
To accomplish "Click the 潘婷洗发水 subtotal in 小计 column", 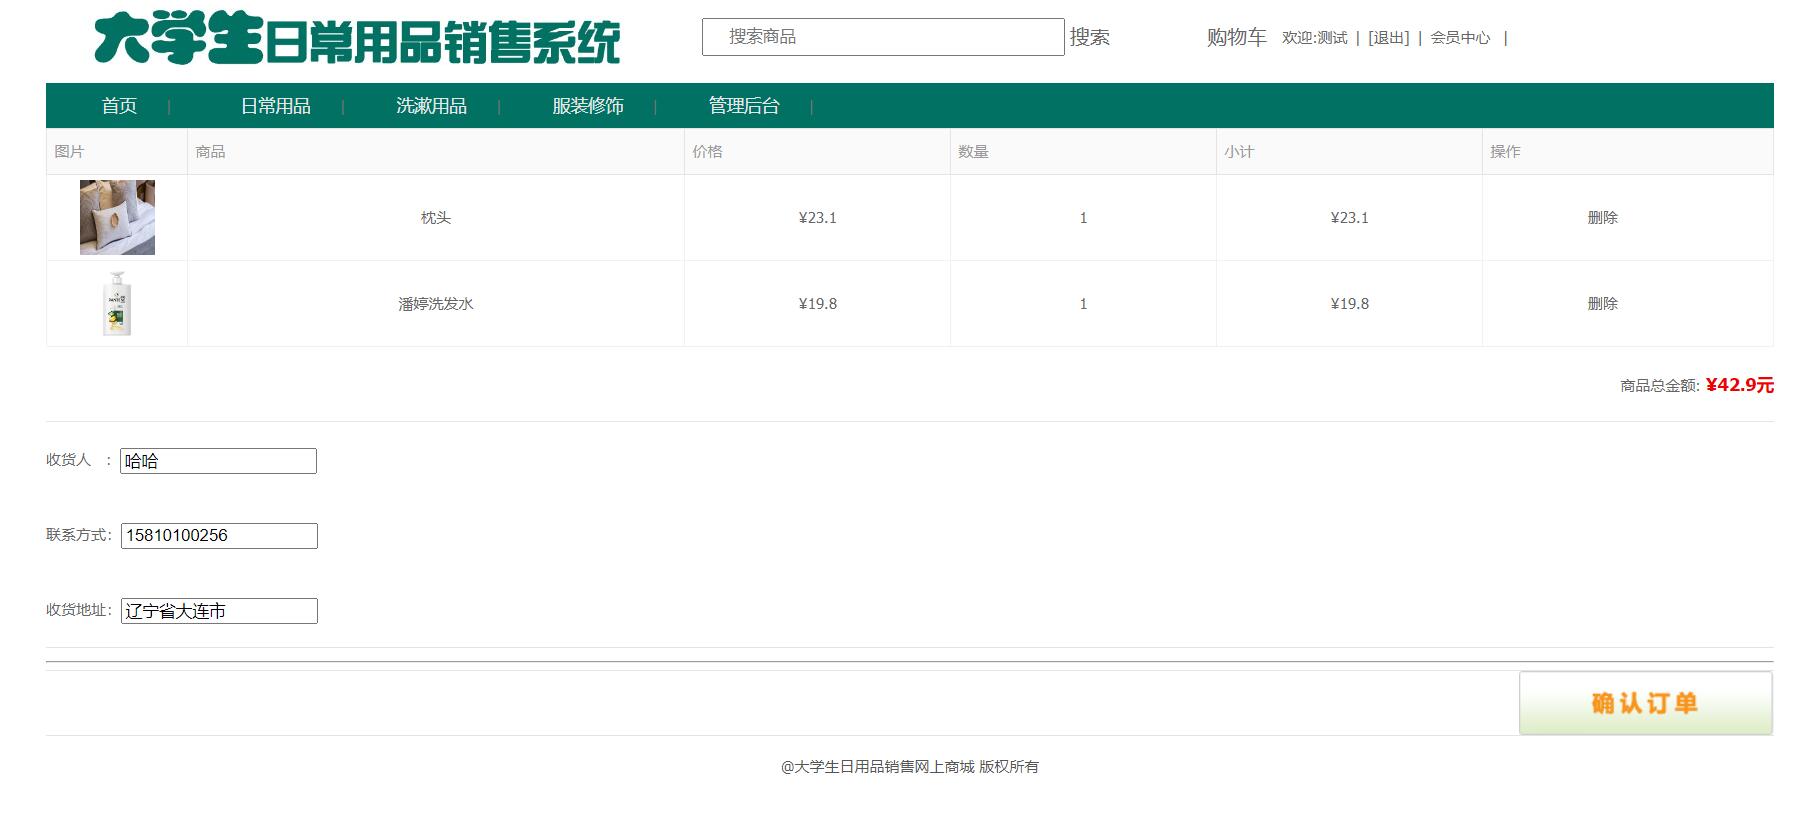I will pos(1350,304).
